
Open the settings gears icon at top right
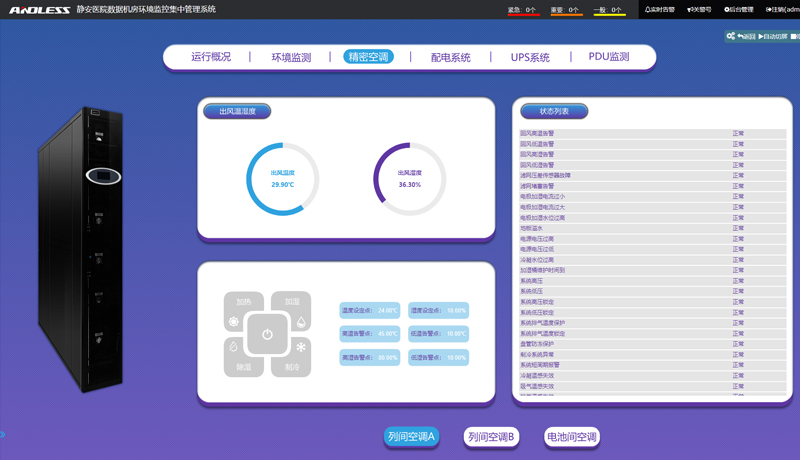tap(731, 37)
